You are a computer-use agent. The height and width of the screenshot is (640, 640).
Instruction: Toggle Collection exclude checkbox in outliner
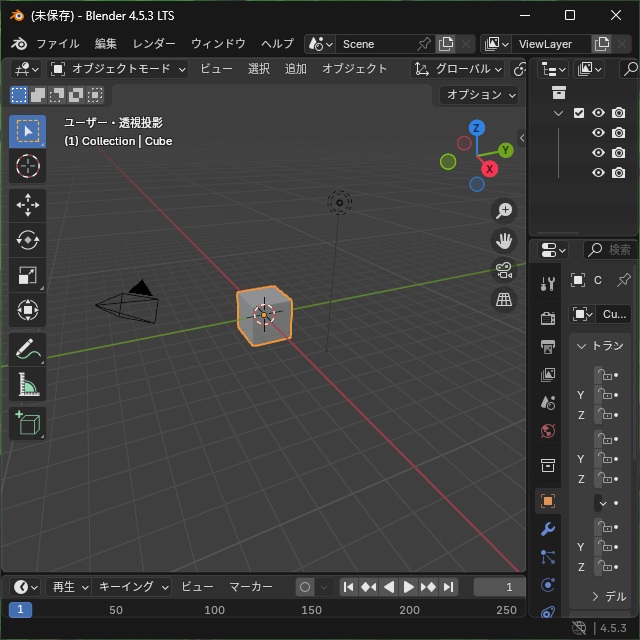[578, 113]
